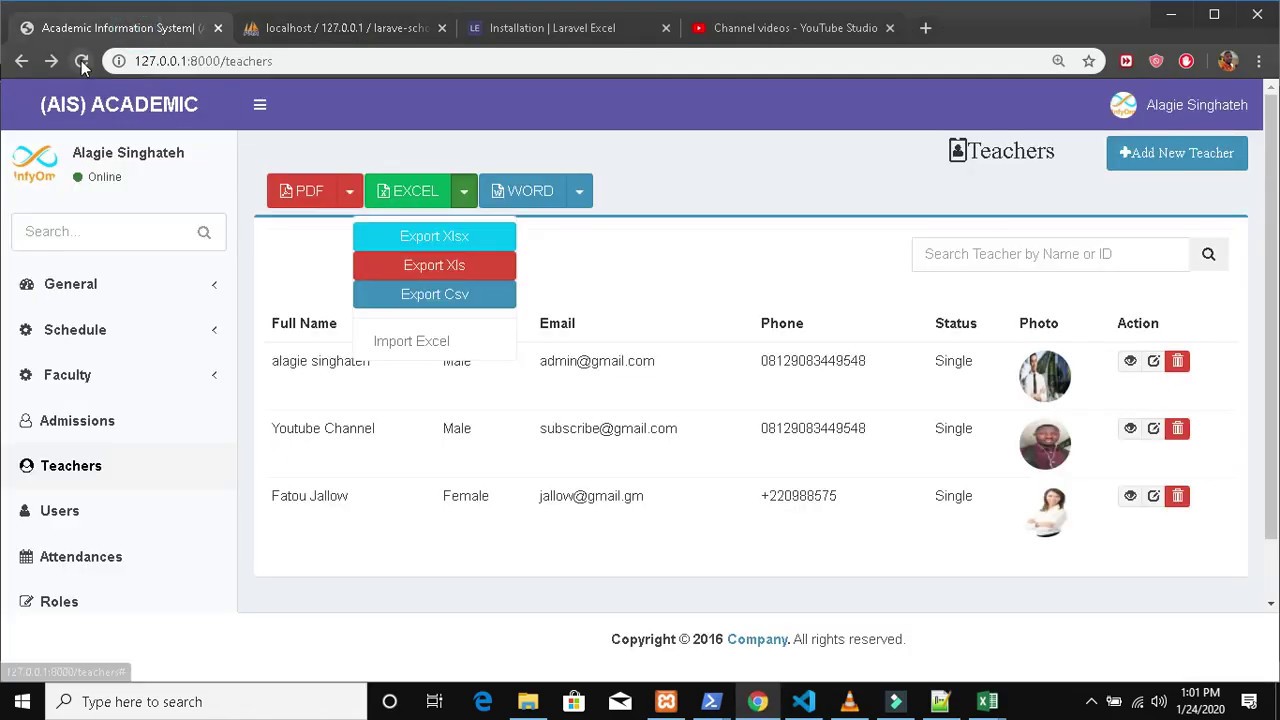Edit alagie singhateh's record
This screenshot has width=1280, height=720.
1153,361
